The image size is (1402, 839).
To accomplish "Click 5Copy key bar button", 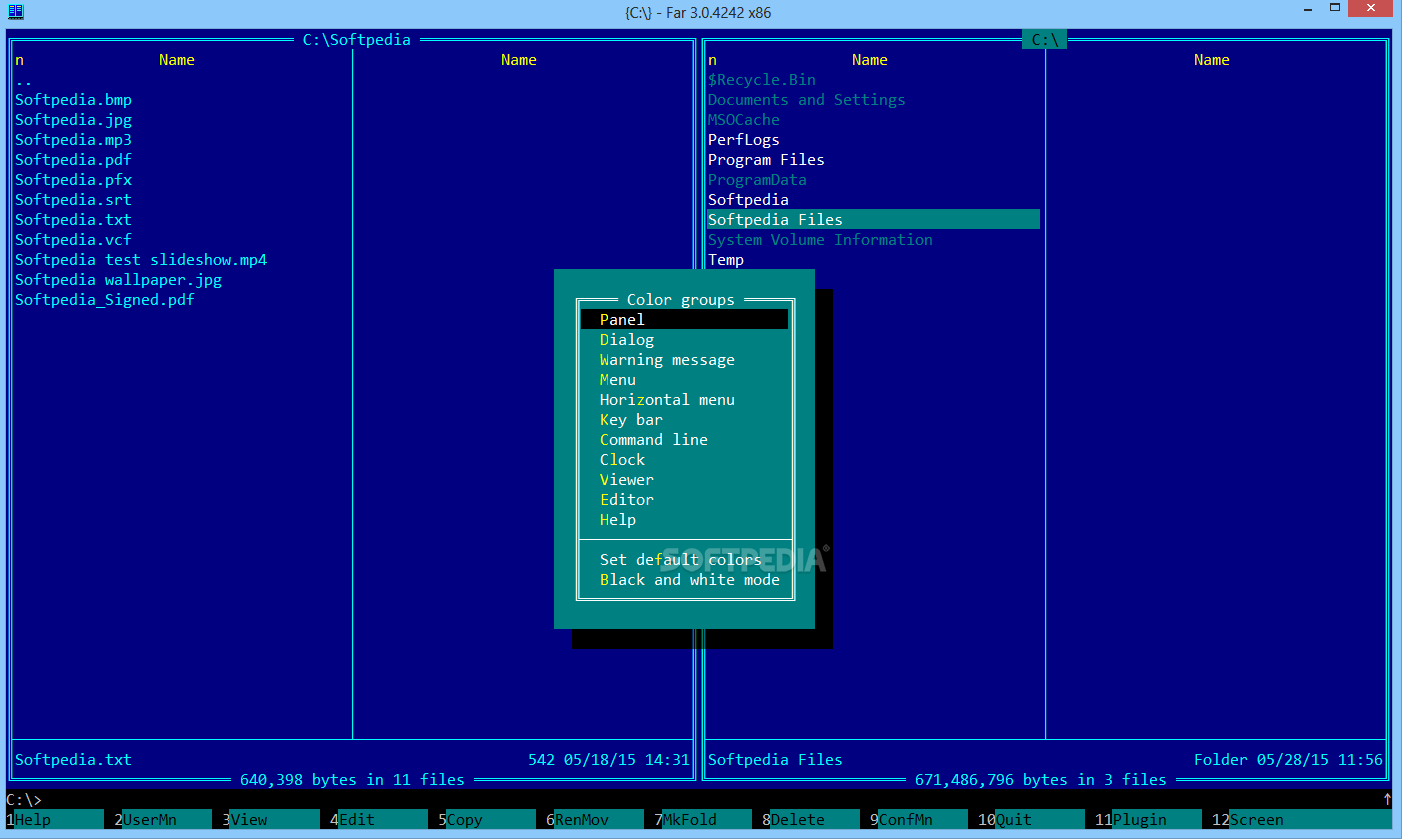I will [487, 819].
